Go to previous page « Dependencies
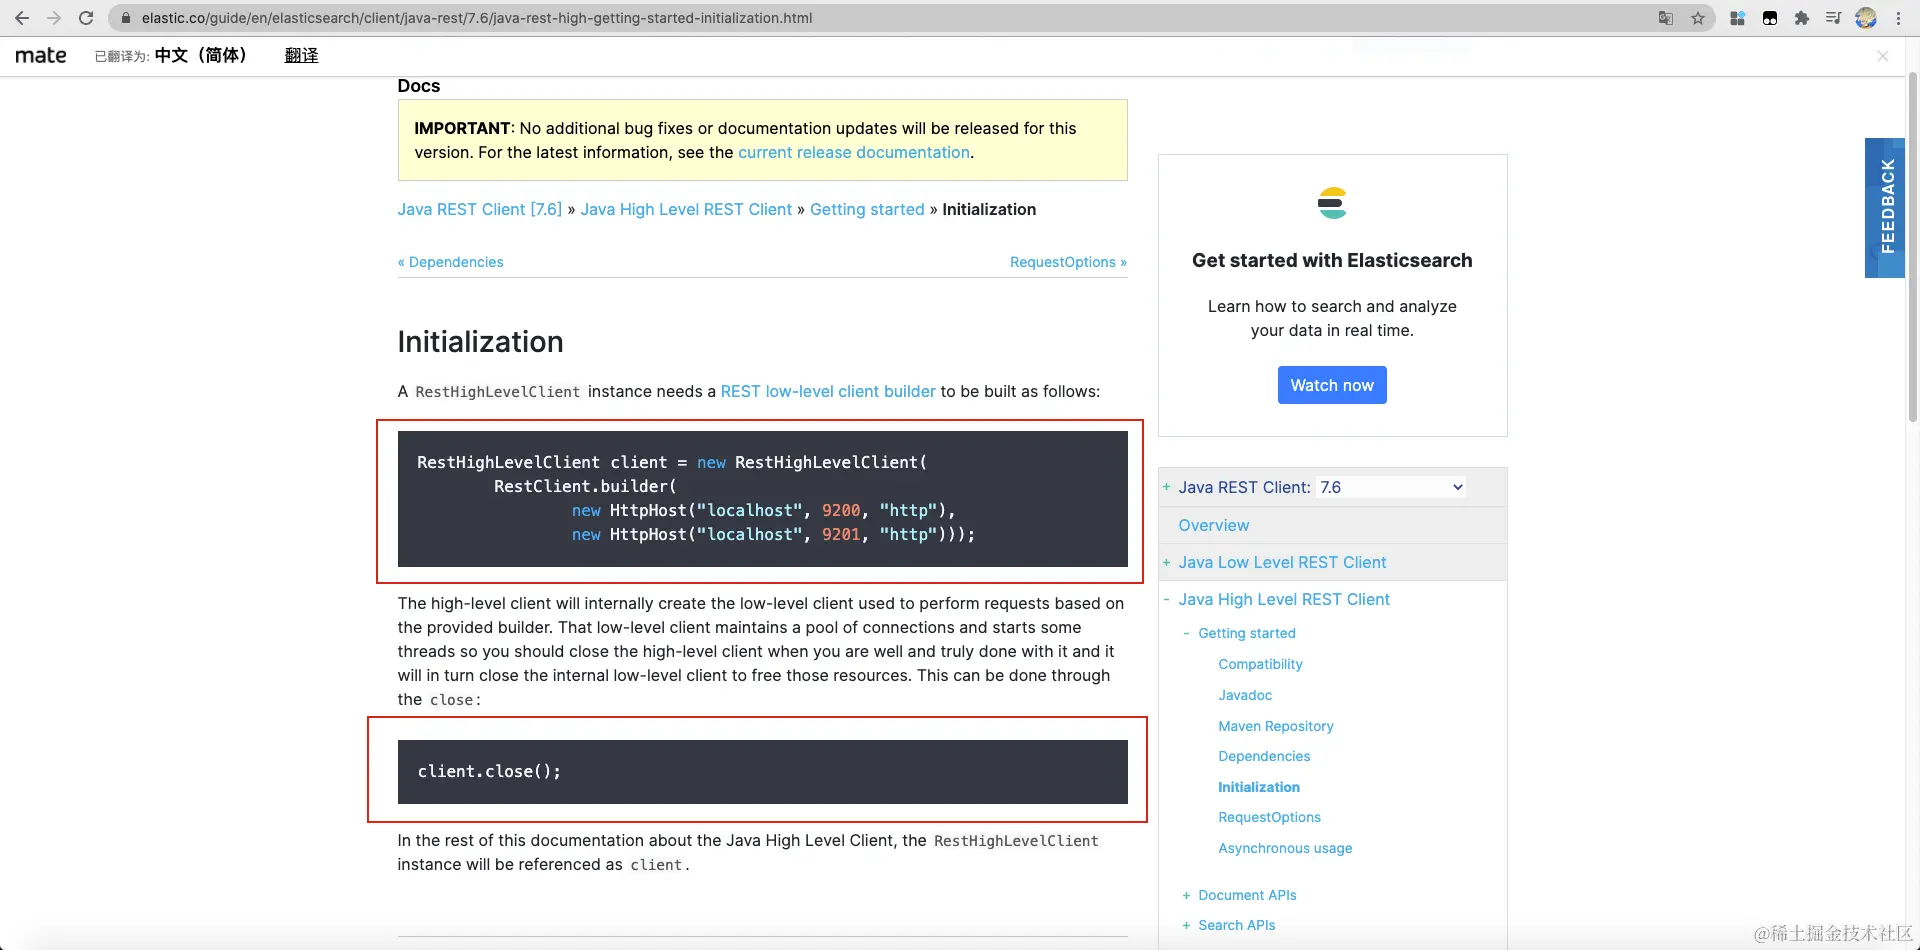 tap(451, 262)
